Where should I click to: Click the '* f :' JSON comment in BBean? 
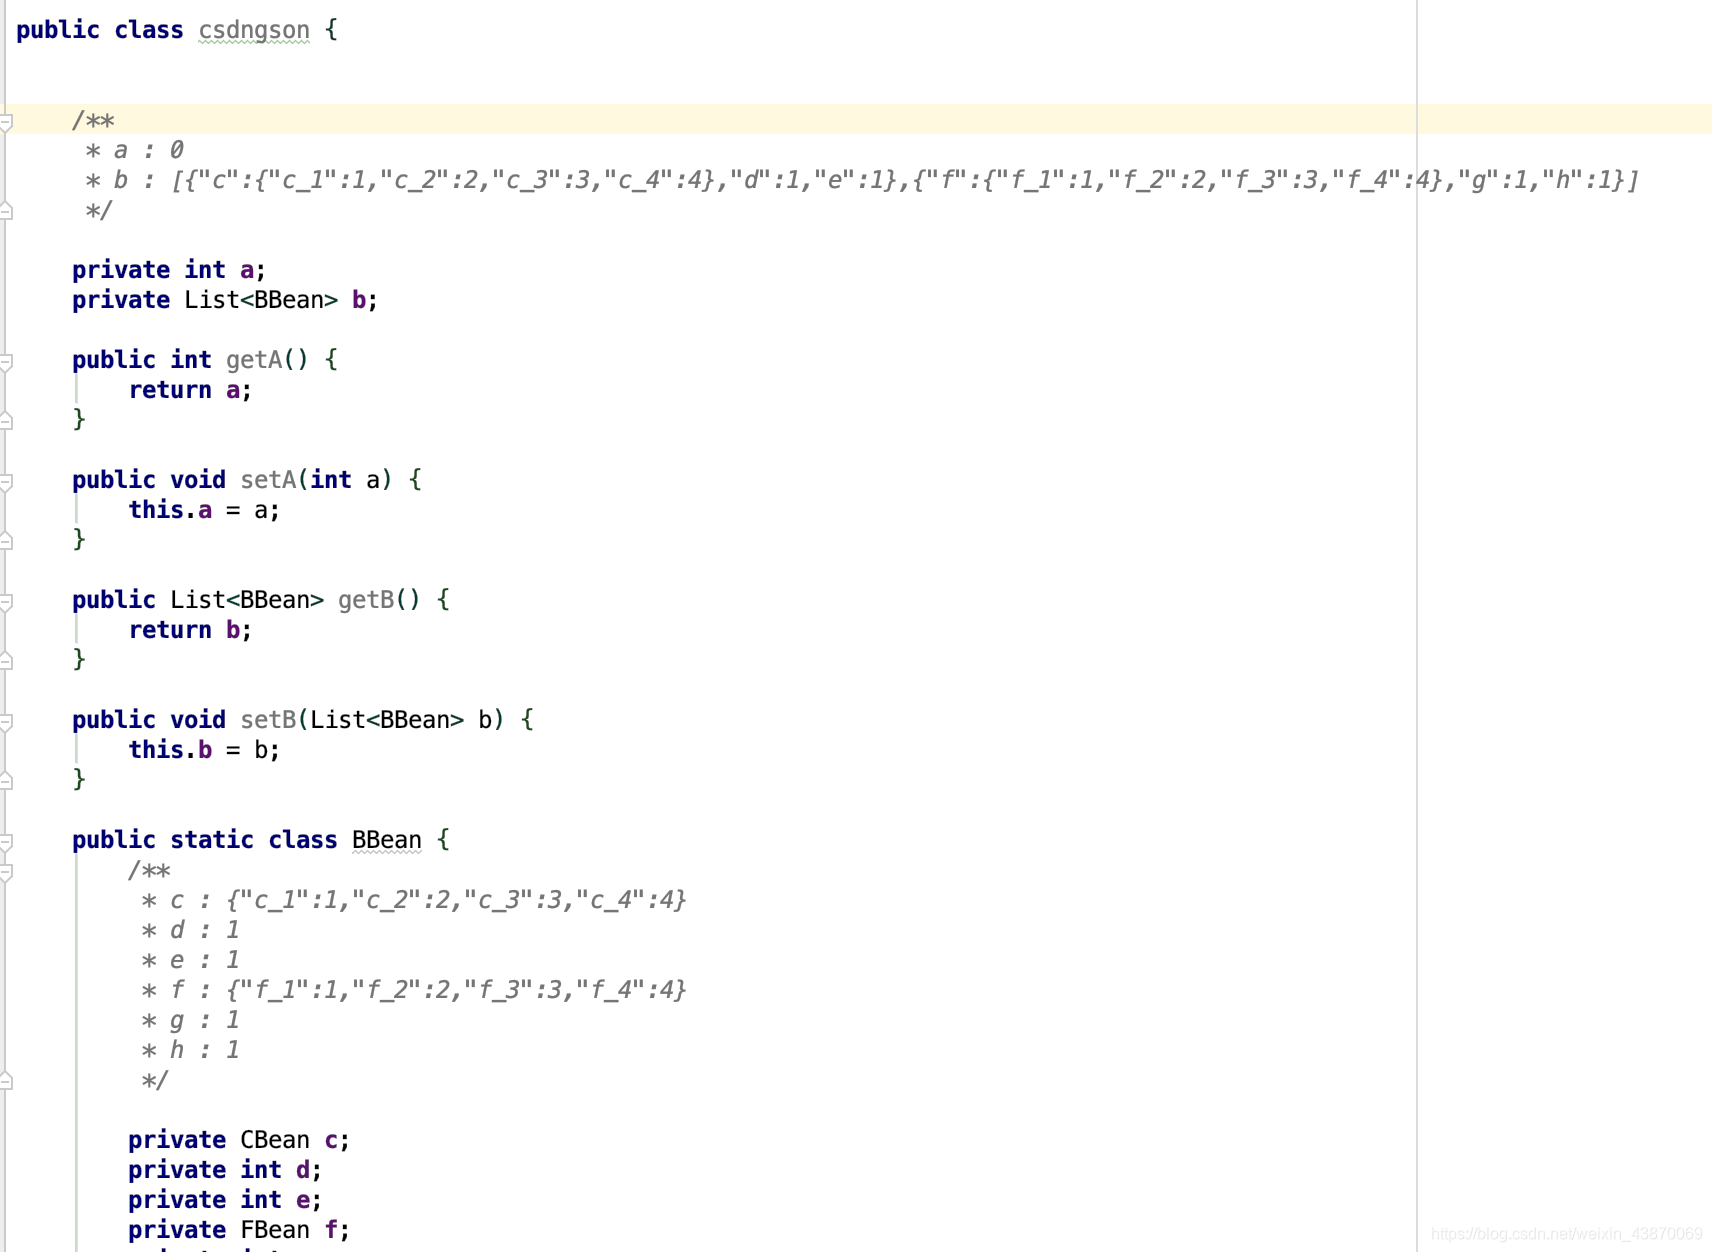(414, 990)
